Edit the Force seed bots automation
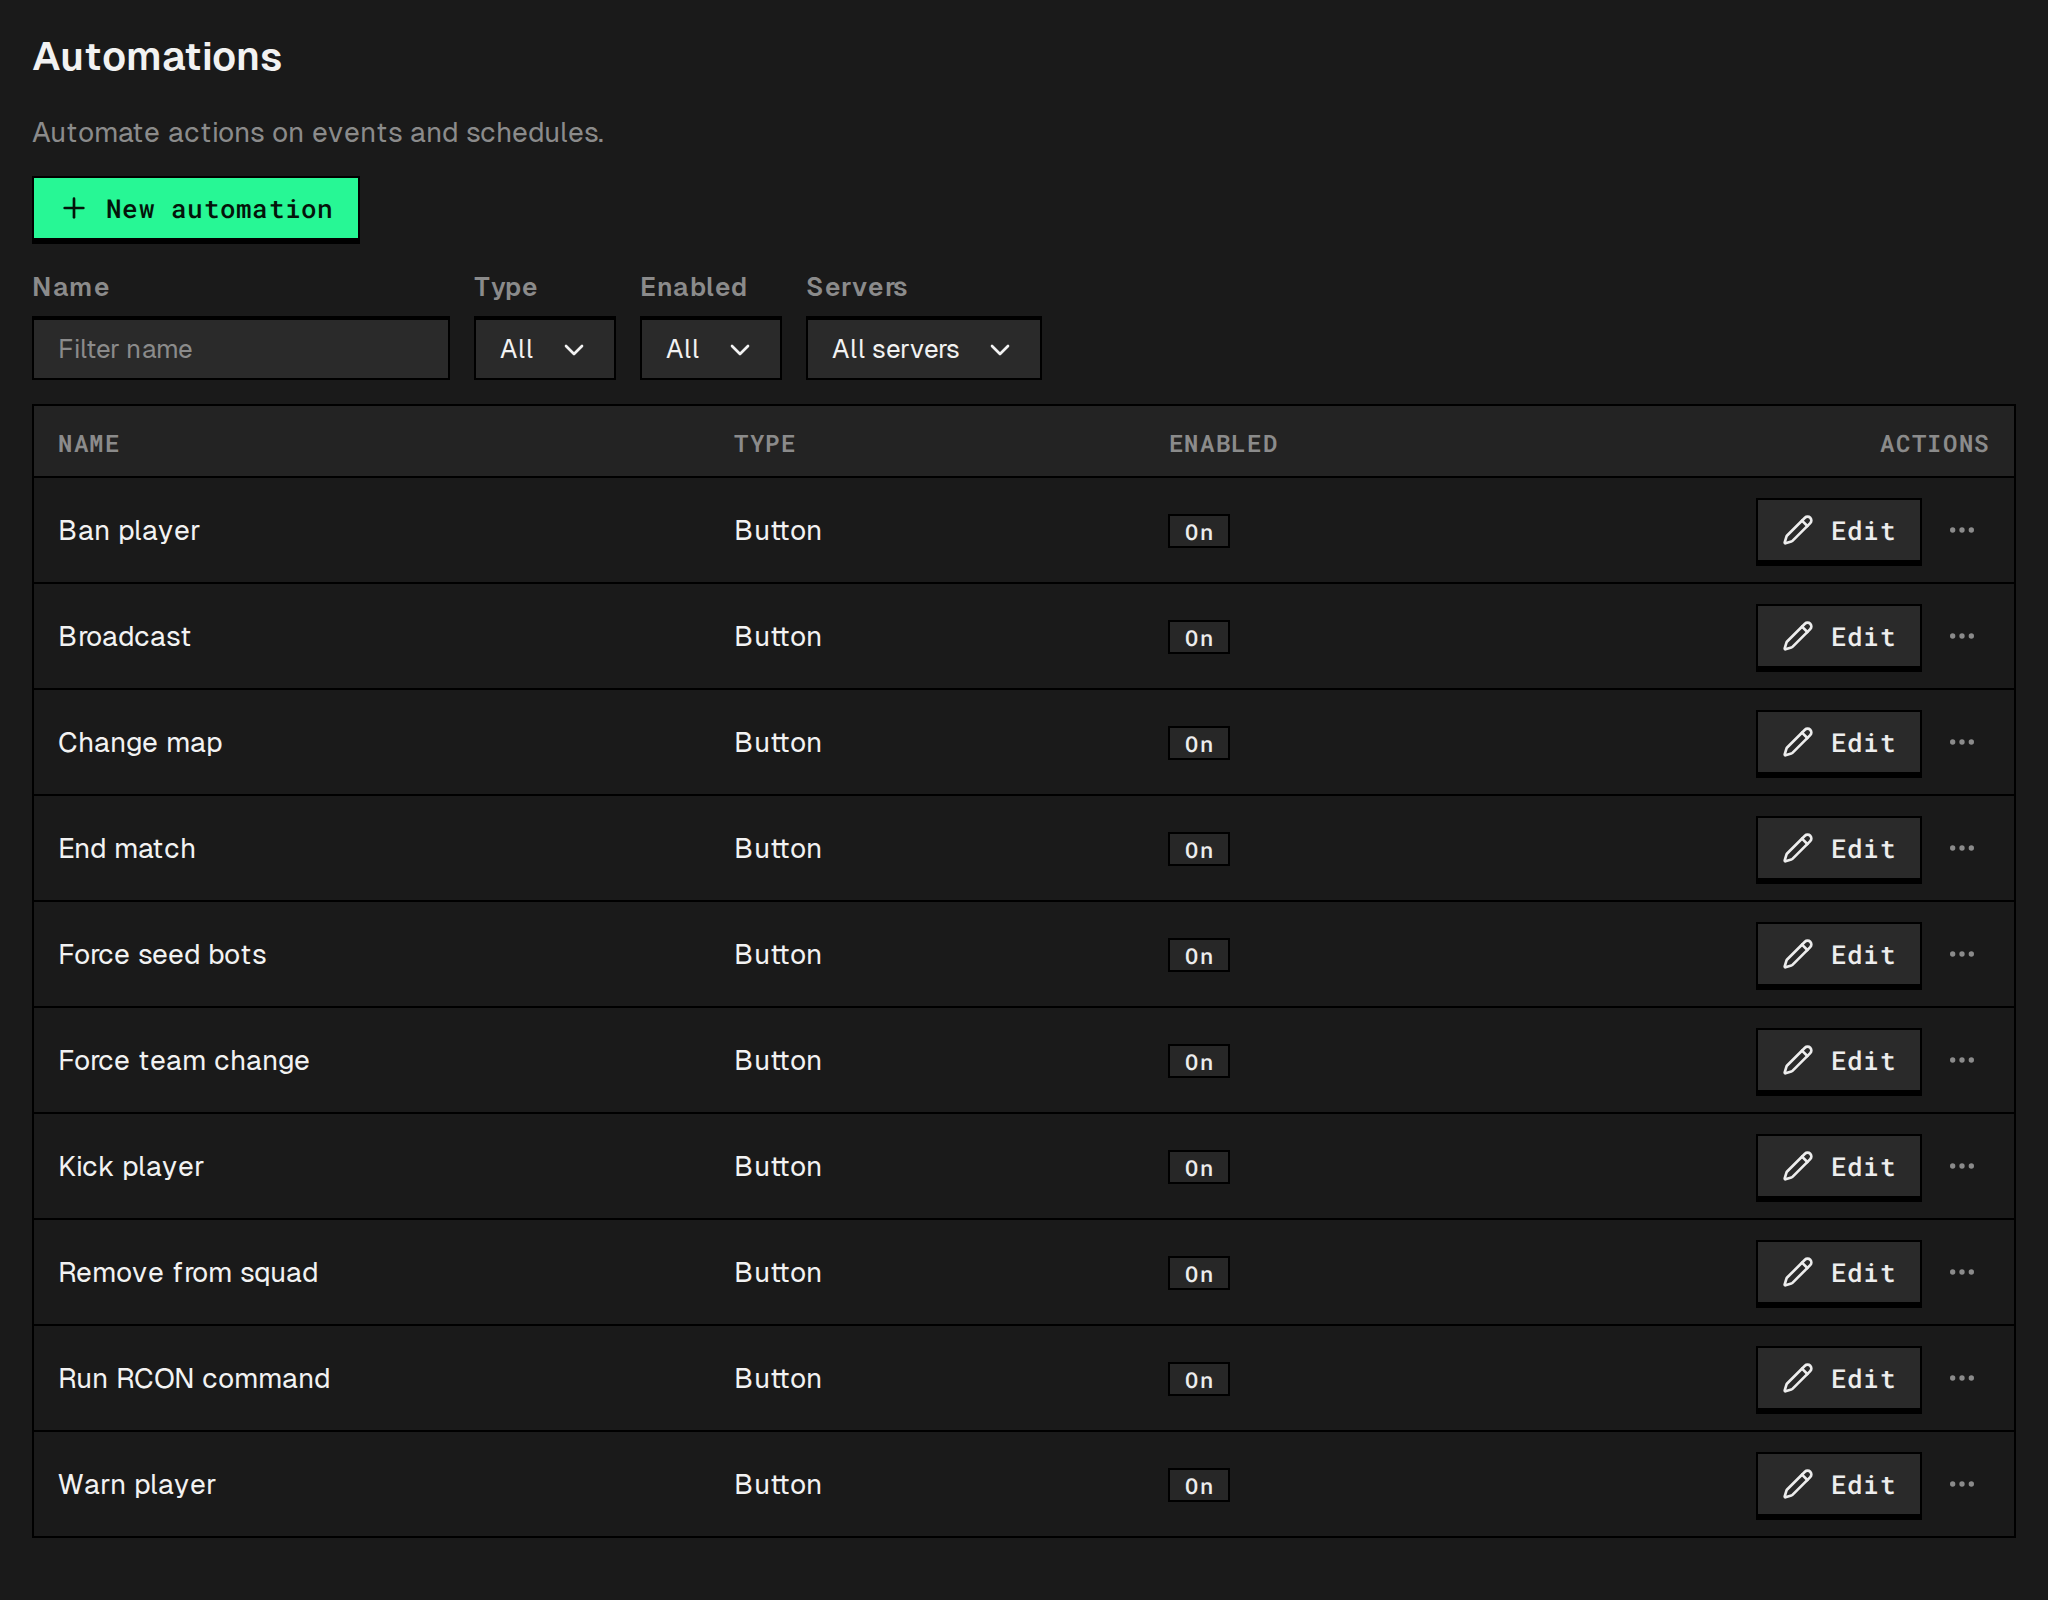The image size is (2048, 1600). (1838, 955)
